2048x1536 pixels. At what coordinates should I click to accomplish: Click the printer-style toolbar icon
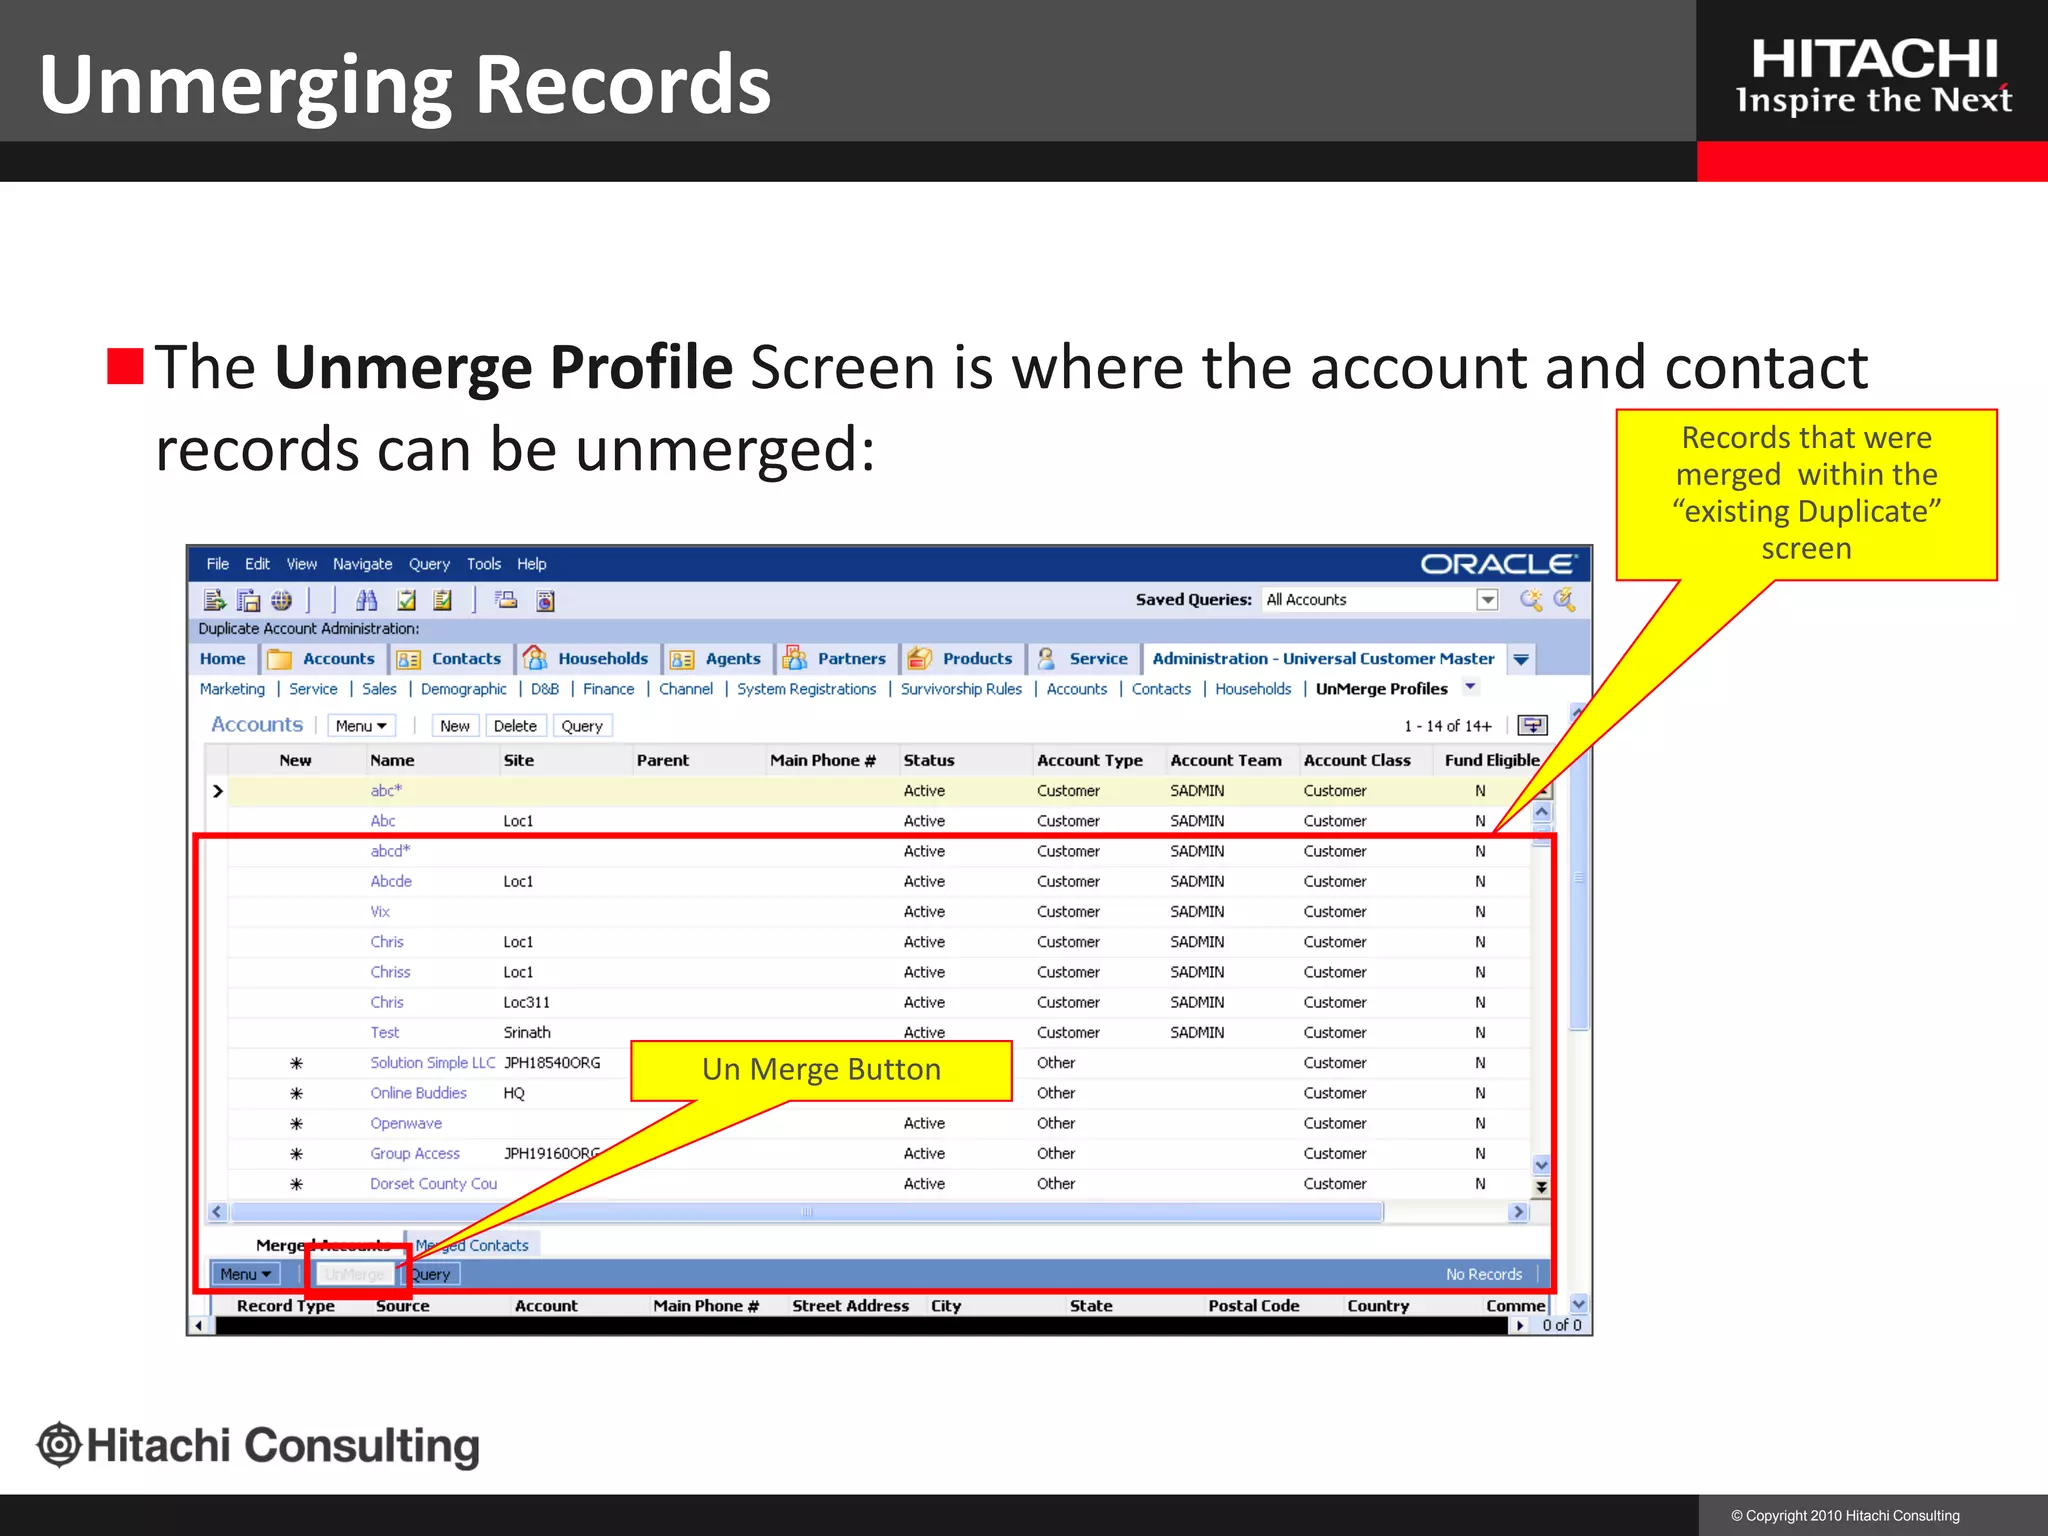click(507, 600)
